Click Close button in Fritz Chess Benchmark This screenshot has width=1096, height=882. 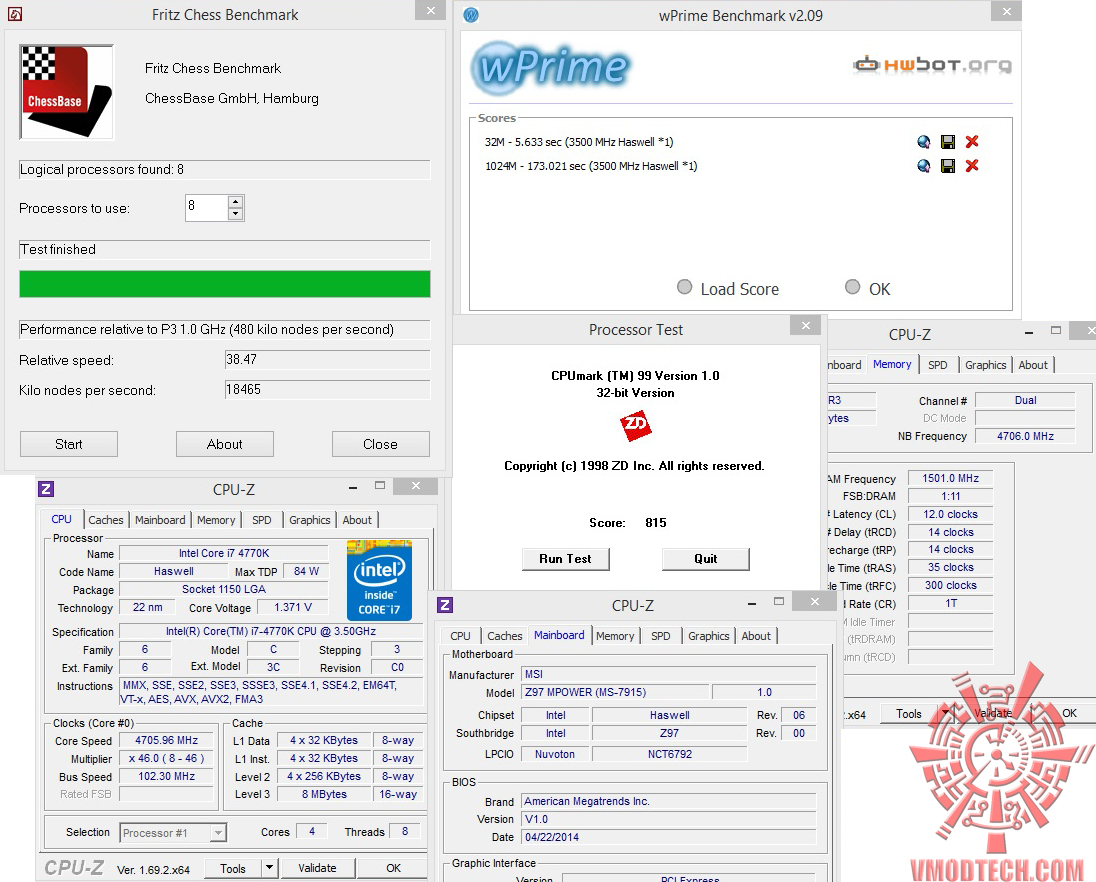click(x=380, y=444)
